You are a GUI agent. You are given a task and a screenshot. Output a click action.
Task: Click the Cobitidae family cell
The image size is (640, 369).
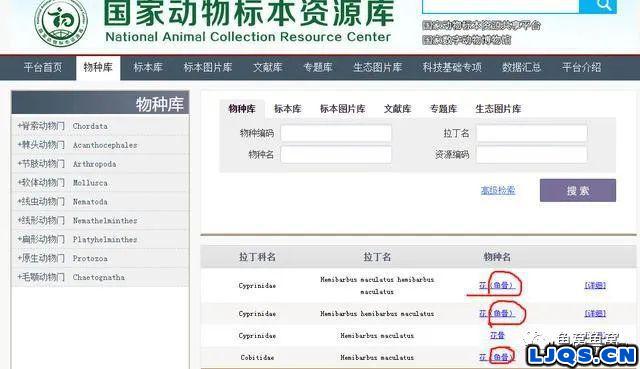(257, 358)
